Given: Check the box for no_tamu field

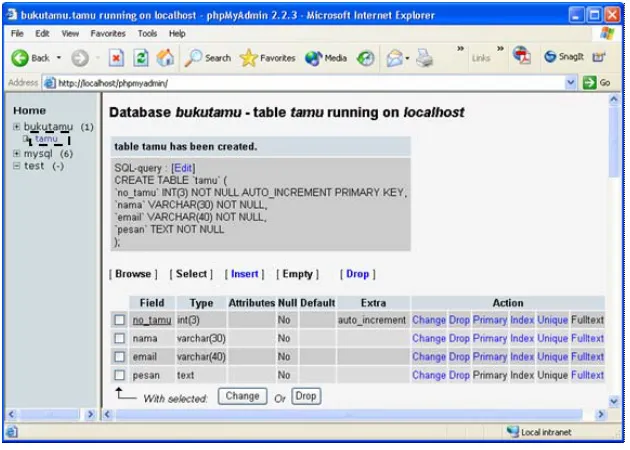Looking at the screenshot, I should click(119, 320).
